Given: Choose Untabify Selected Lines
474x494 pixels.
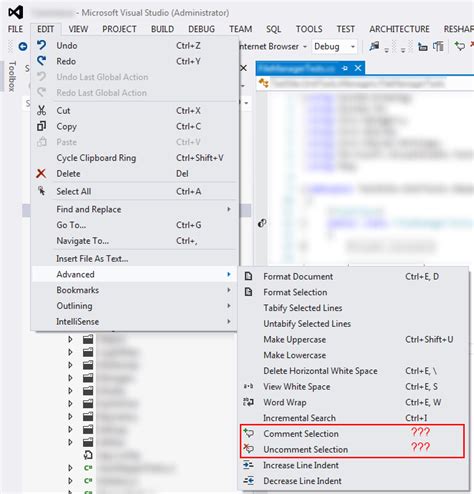Looking at the screenshot, I should coord(353,323).
